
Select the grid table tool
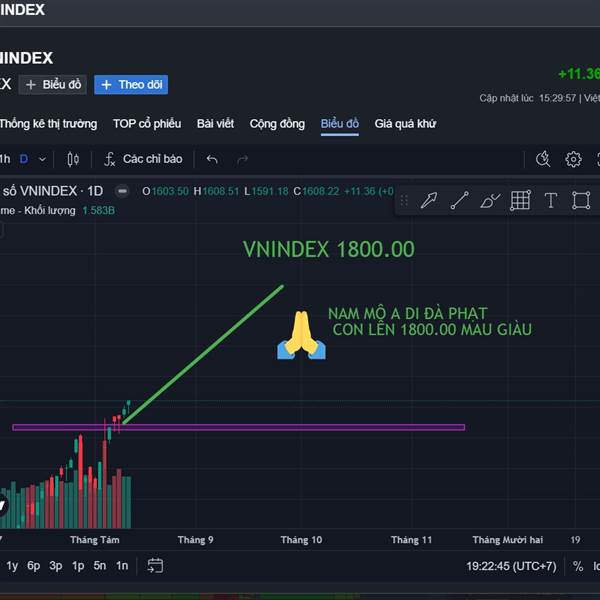point(520,200)
